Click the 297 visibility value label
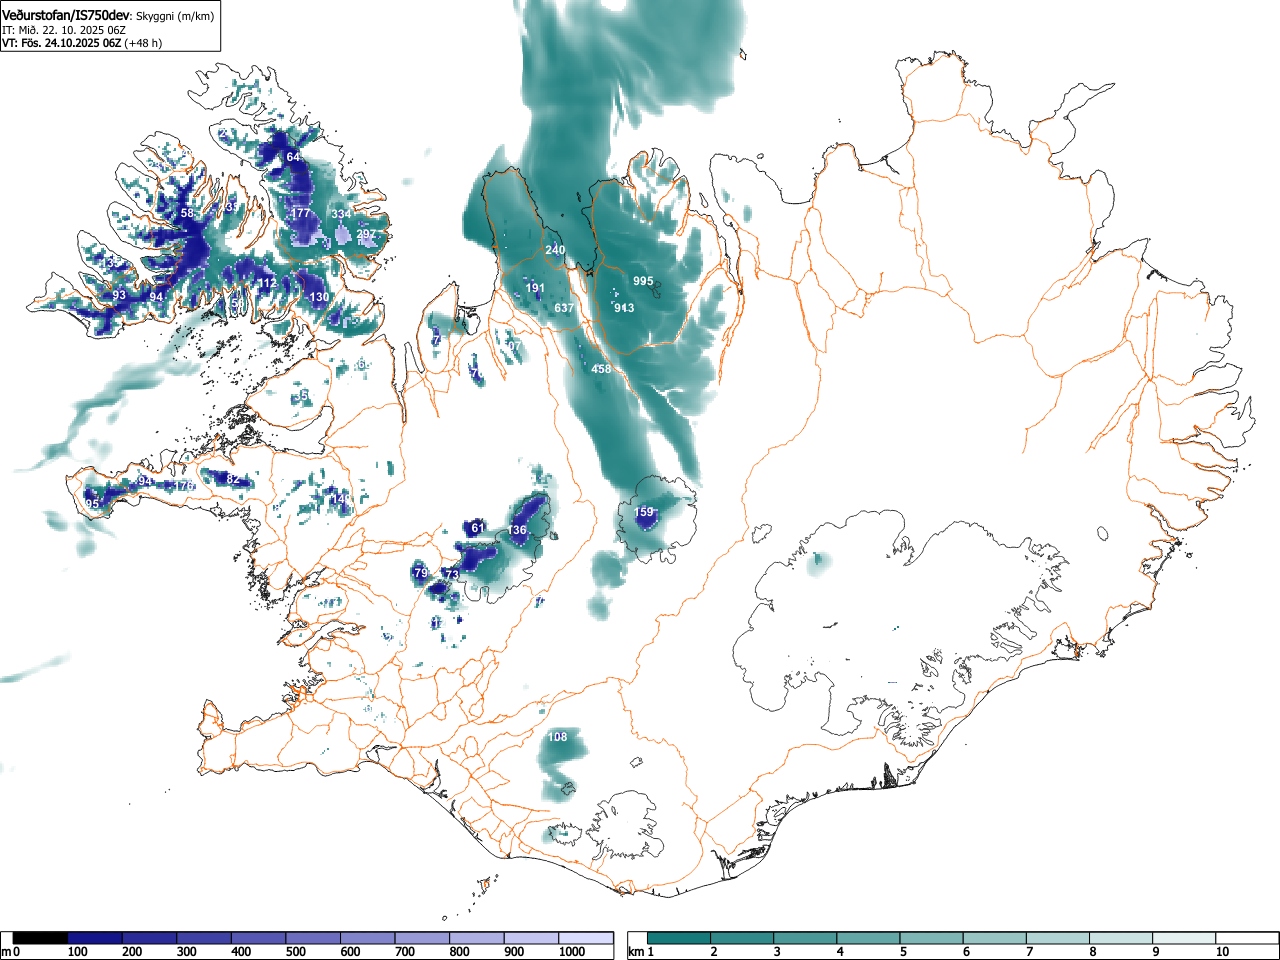The width and height of the screenshot is (1280, 960). tap(366, 234)
